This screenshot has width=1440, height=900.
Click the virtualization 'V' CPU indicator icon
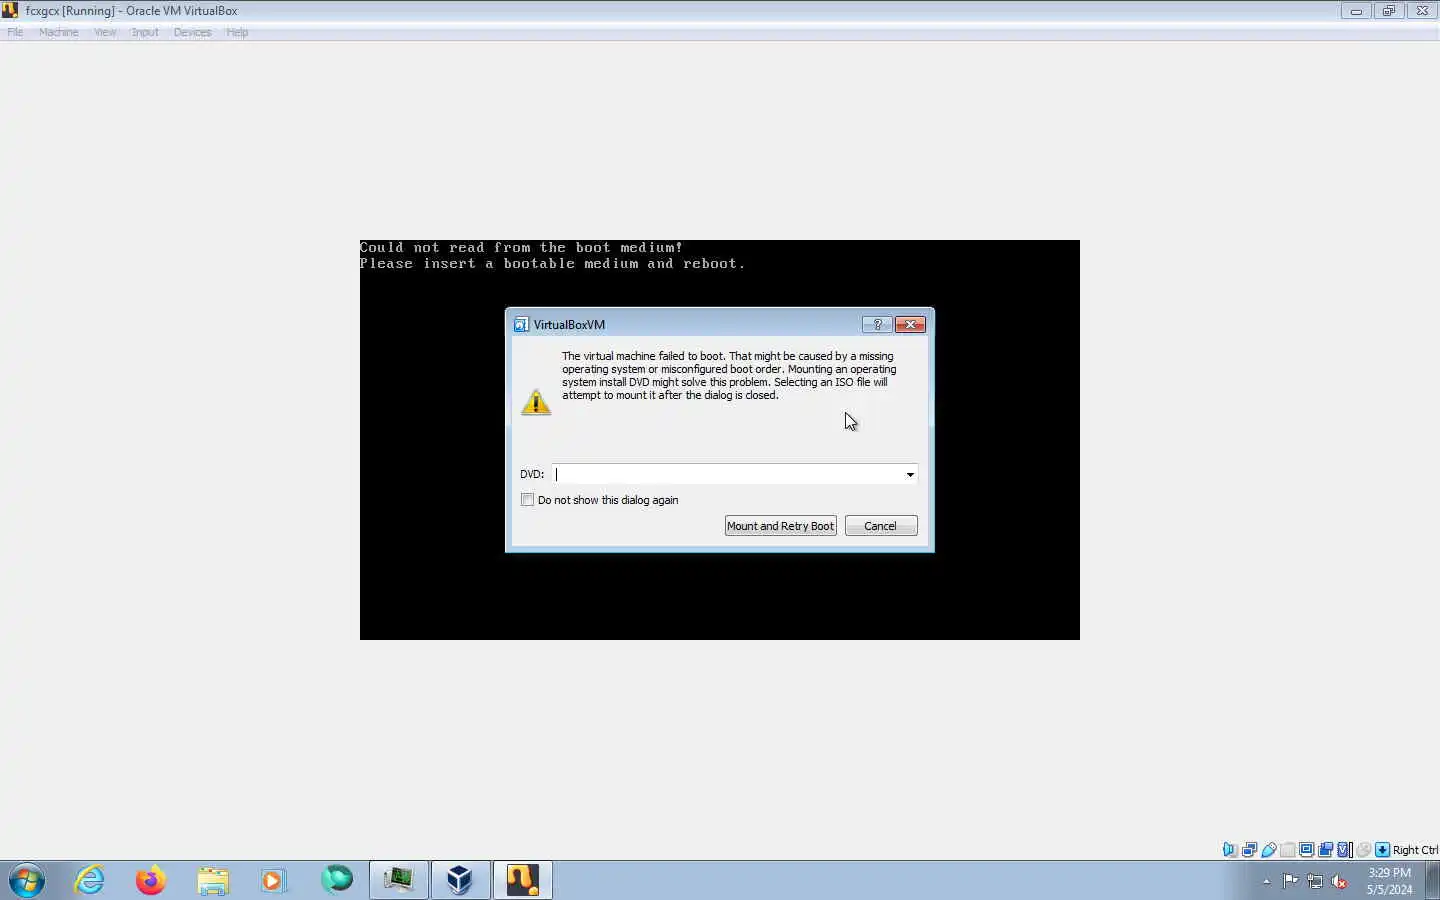tap(1344, 850)
